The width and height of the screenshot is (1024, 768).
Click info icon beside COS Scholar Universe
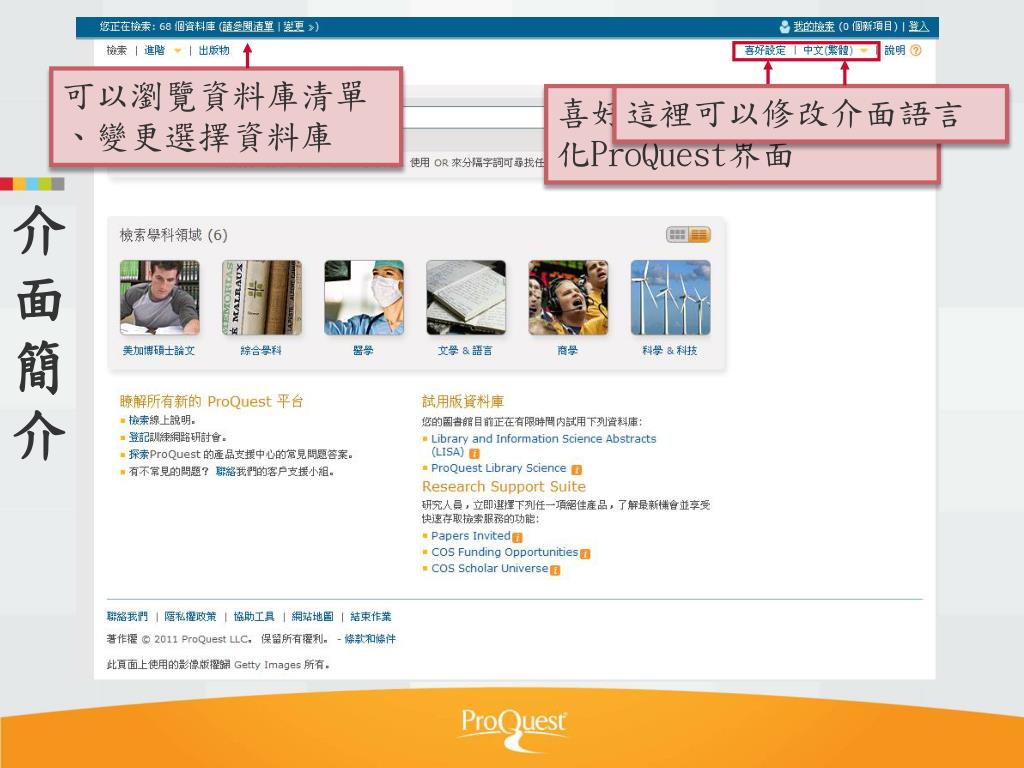pos(555,570)
